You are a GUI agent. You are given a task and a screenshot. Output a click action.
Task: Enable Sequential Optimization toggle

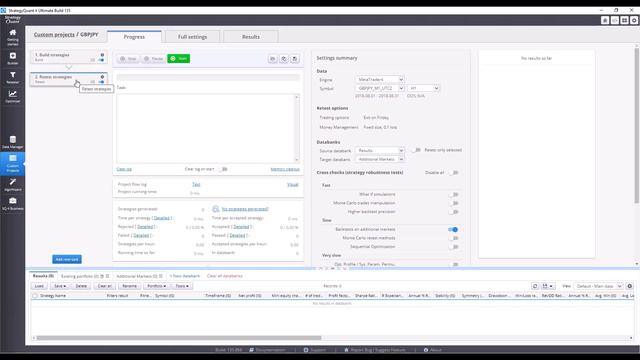click(x=453, y=247)
